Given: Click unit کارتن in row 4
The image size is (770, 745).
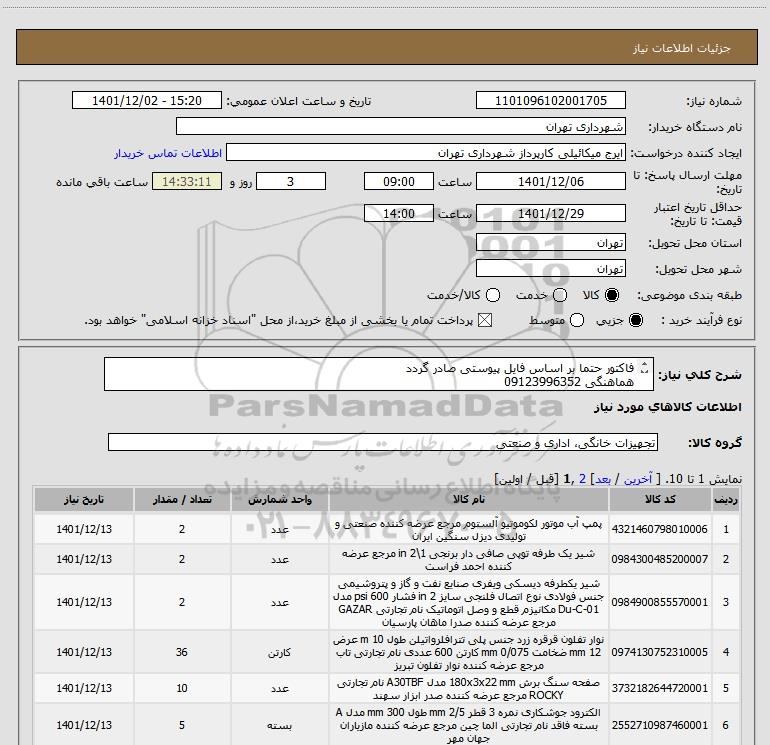Looking at the screenshot, I should (x=280, y=652).
